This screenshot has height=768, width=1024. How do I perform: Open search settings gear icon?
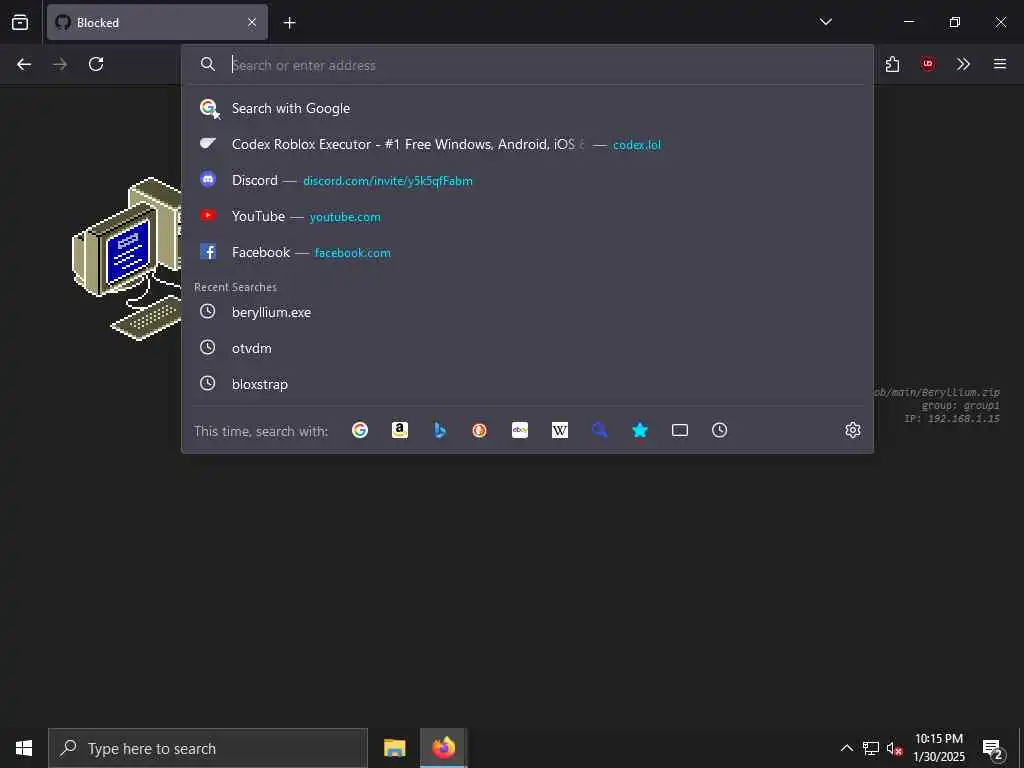(853, 430)
